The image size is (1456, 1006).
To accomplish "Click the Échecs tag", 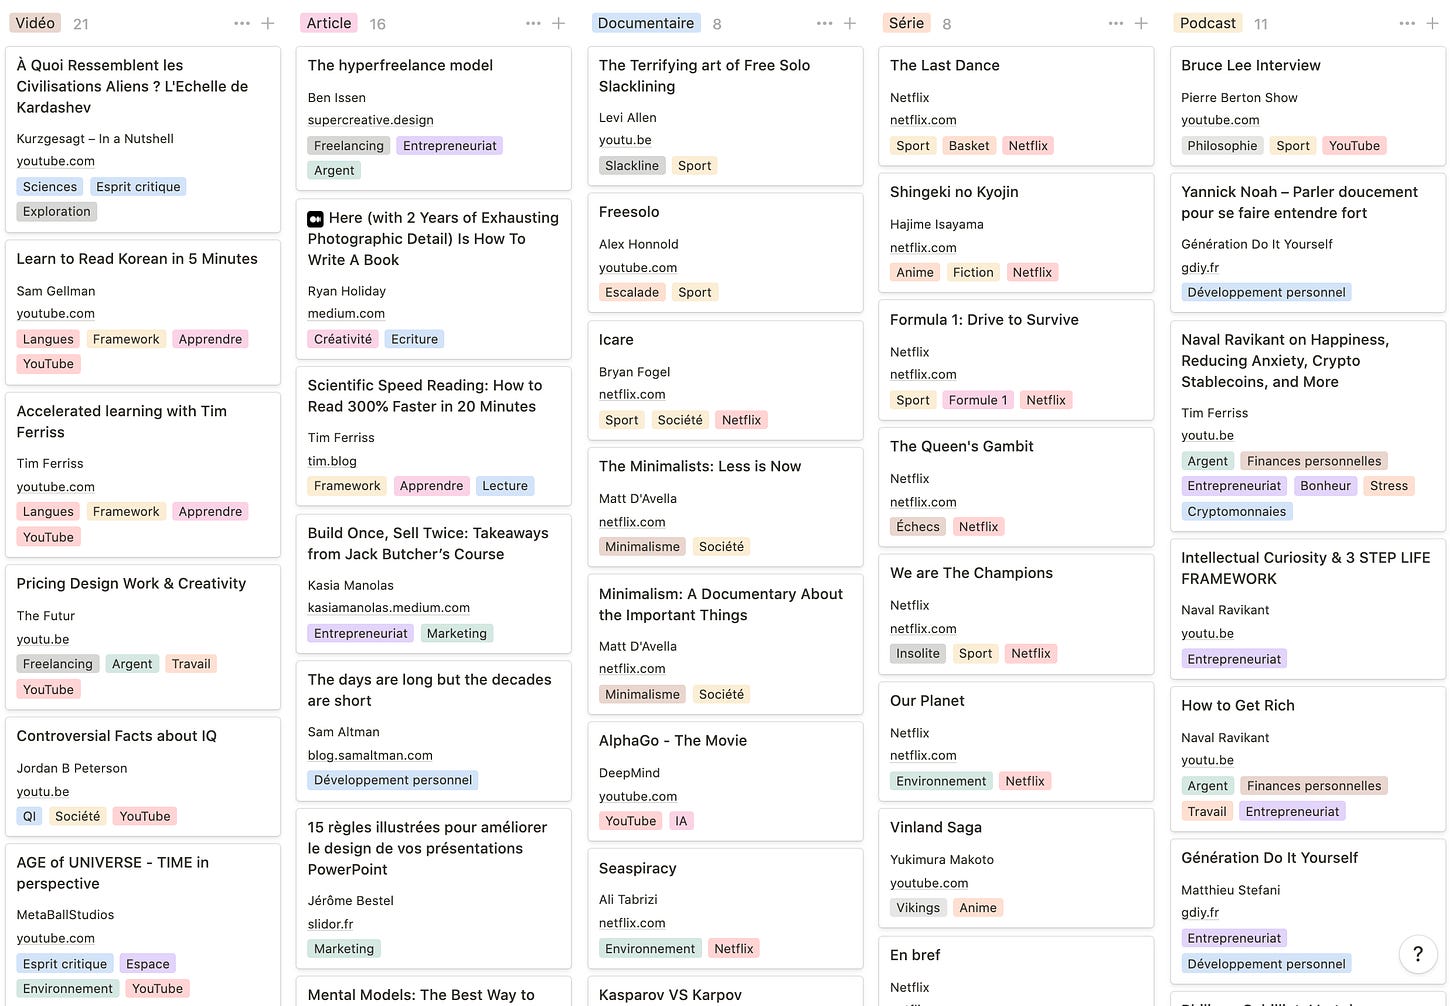I will pyautogui.click(x=918, y=527).
